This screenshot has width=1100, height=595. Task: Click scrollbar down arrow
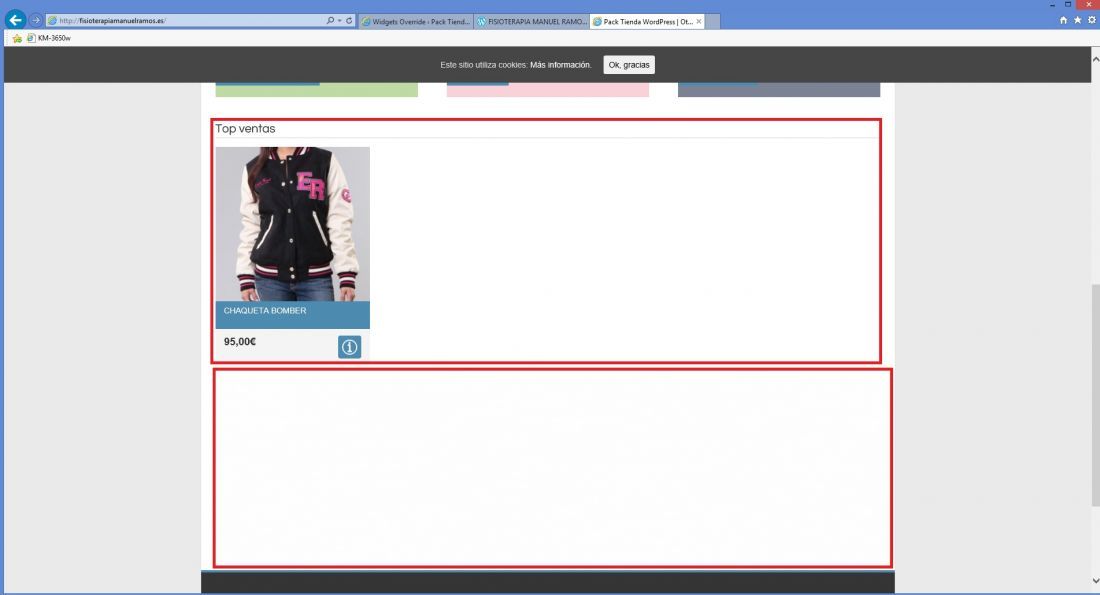[x=1095, y=580]
